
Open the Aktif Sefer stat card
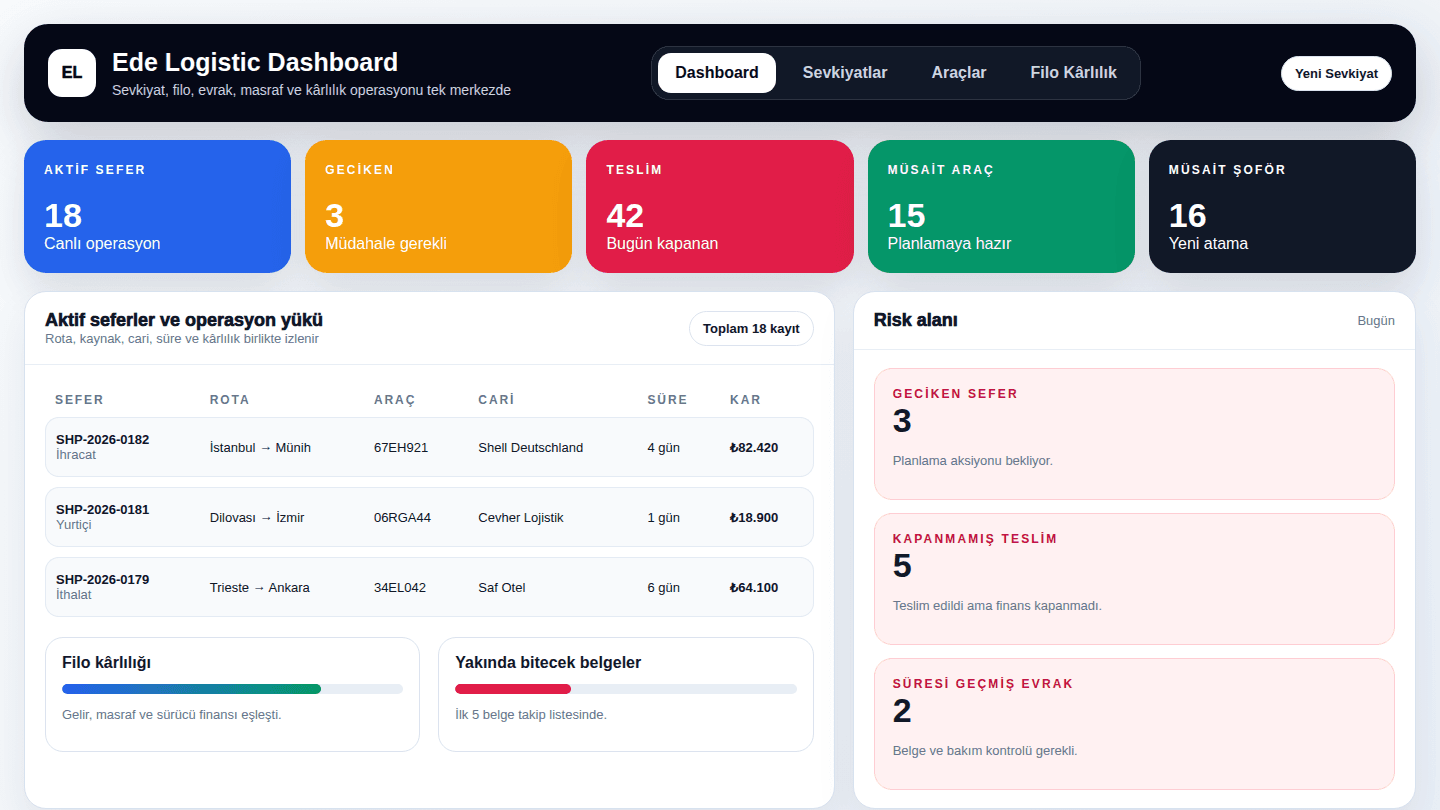pos(157,206)
